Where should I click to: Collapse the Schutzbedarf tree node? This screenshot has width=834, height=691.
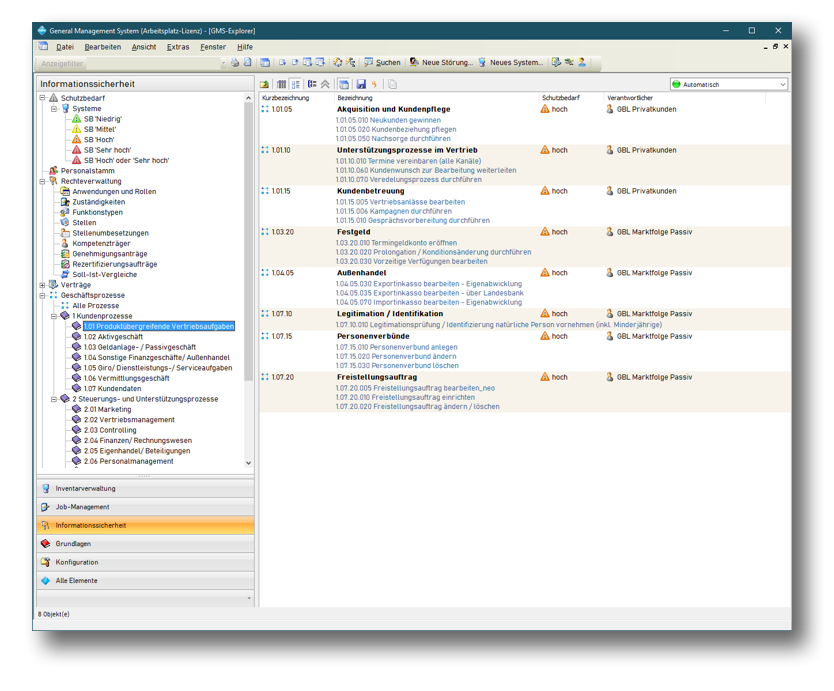(42, 98)
